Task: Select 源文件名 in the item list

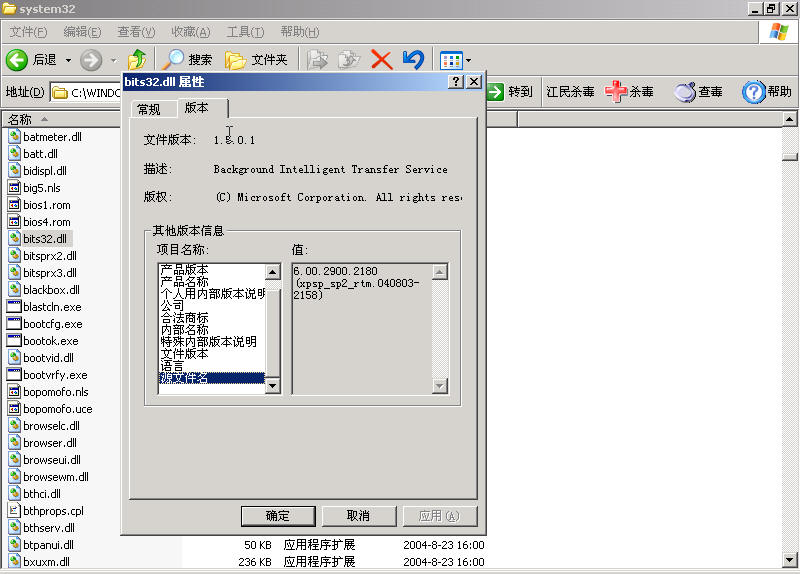Action: (x=212, y=378)
